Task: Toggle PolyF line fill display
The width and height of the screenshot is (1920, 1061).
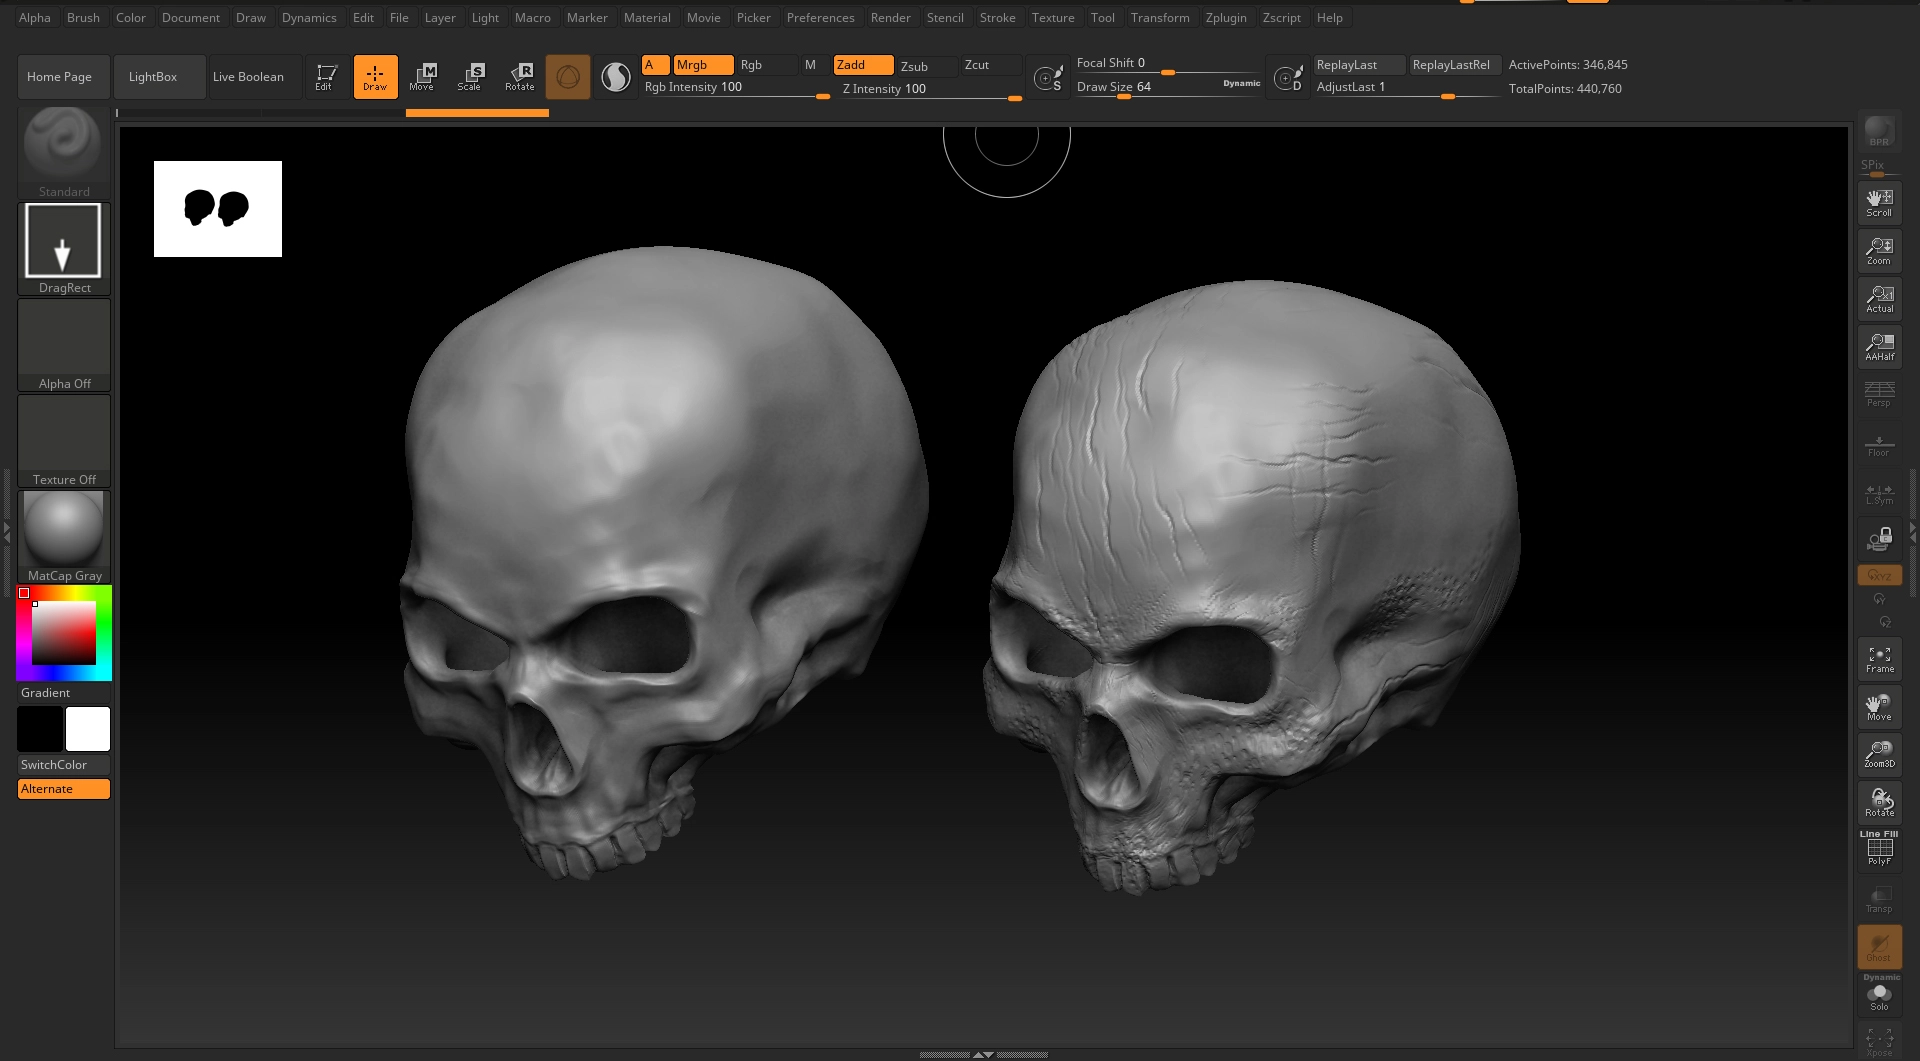Action: (x=1879, y=850)
